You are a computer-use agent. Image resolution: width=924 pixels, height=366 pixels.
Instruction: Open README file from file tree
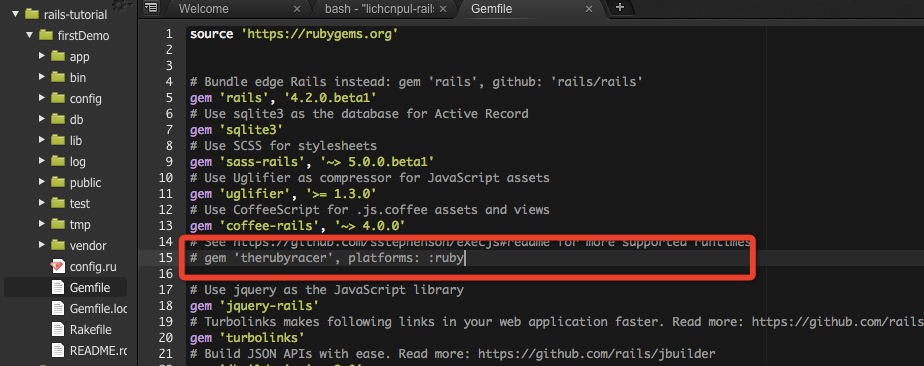pyautogui.click(x=98, y=351)
